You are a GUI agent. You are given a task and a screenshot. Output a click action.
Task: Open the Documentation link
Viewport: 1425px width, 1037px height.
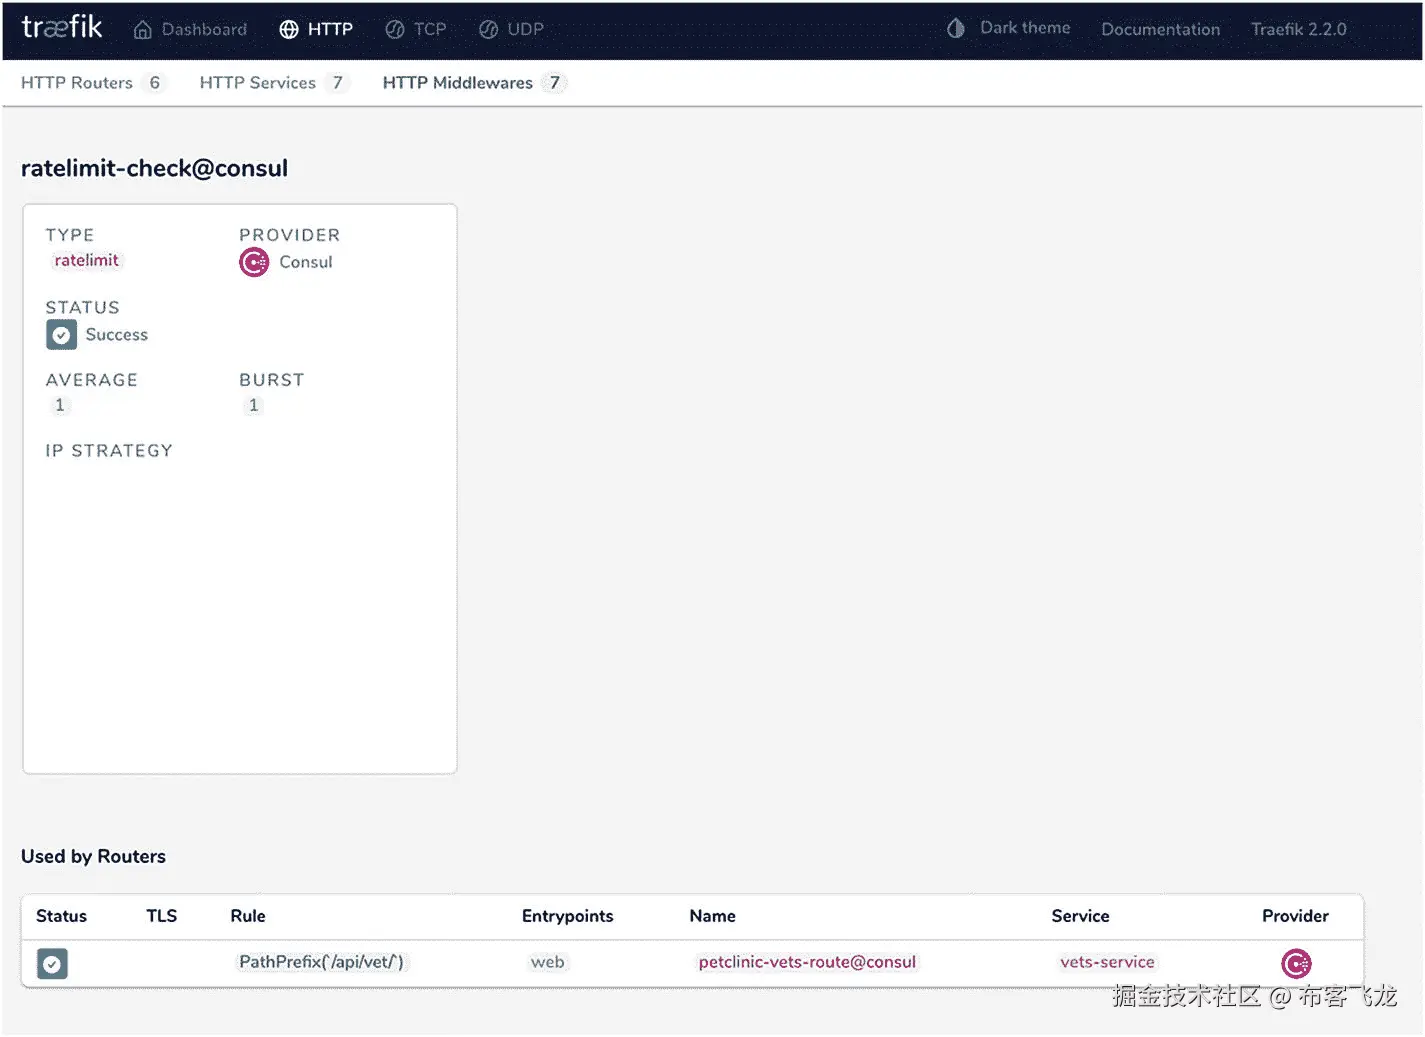point(1160,30)
